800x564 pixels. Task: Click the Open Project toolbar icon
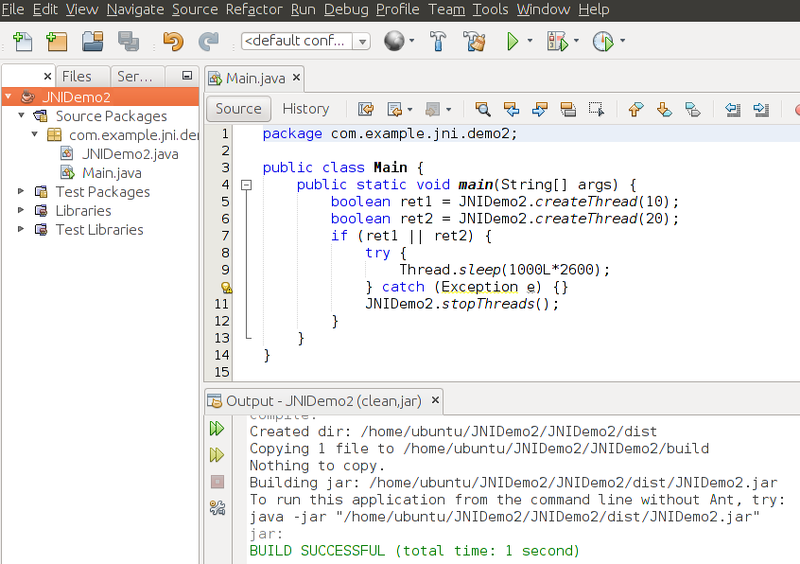pyautogui.click(x=92, y=41)
